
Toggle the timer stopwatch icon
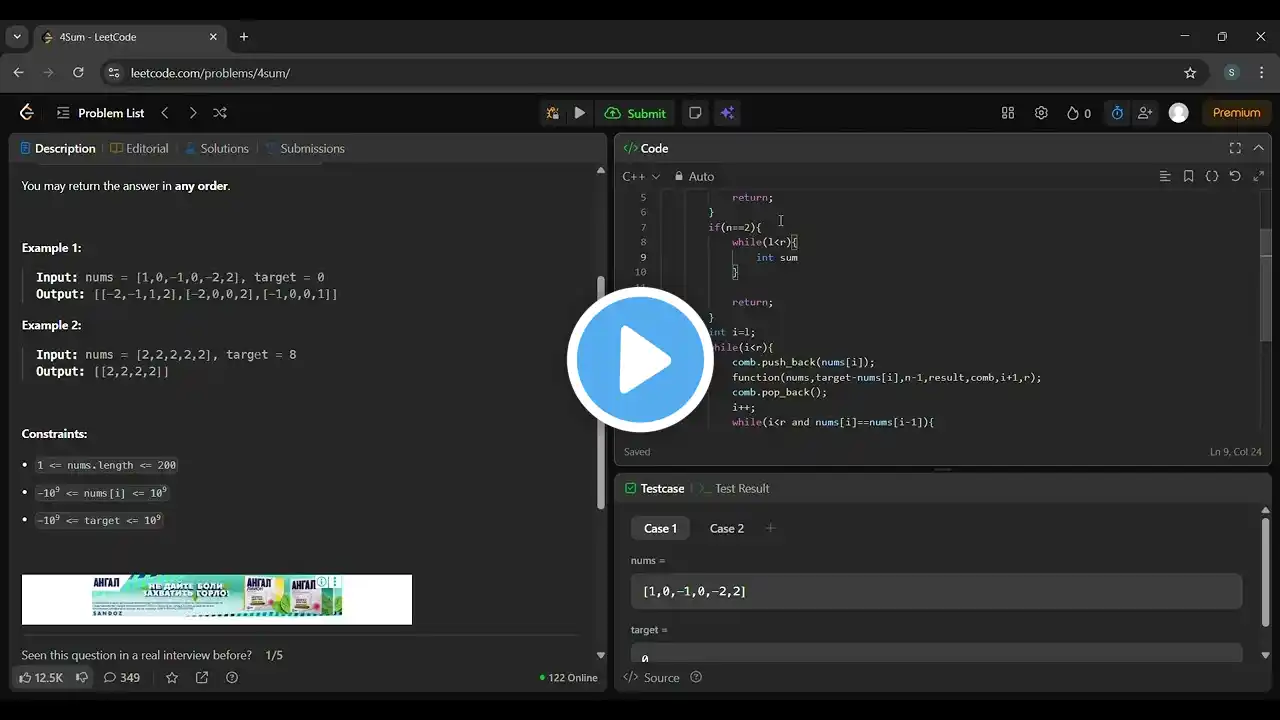pyautogui.click(x=1117, y=113)
